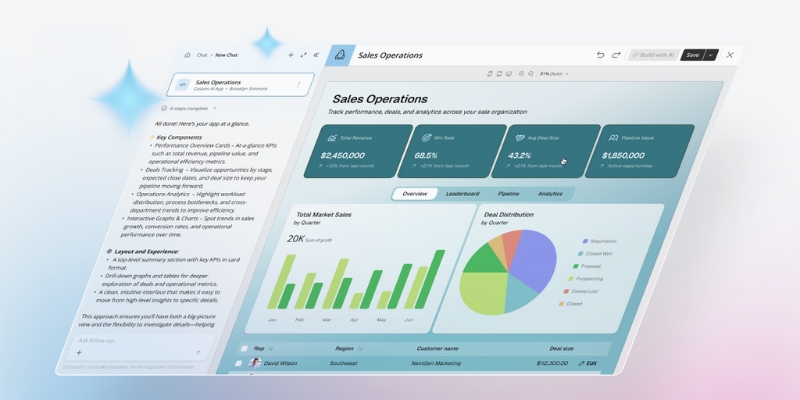Viewport: 800px width, 400px height.
Task: Expand chat panel with the arrows icon
Action: point(304,55)
